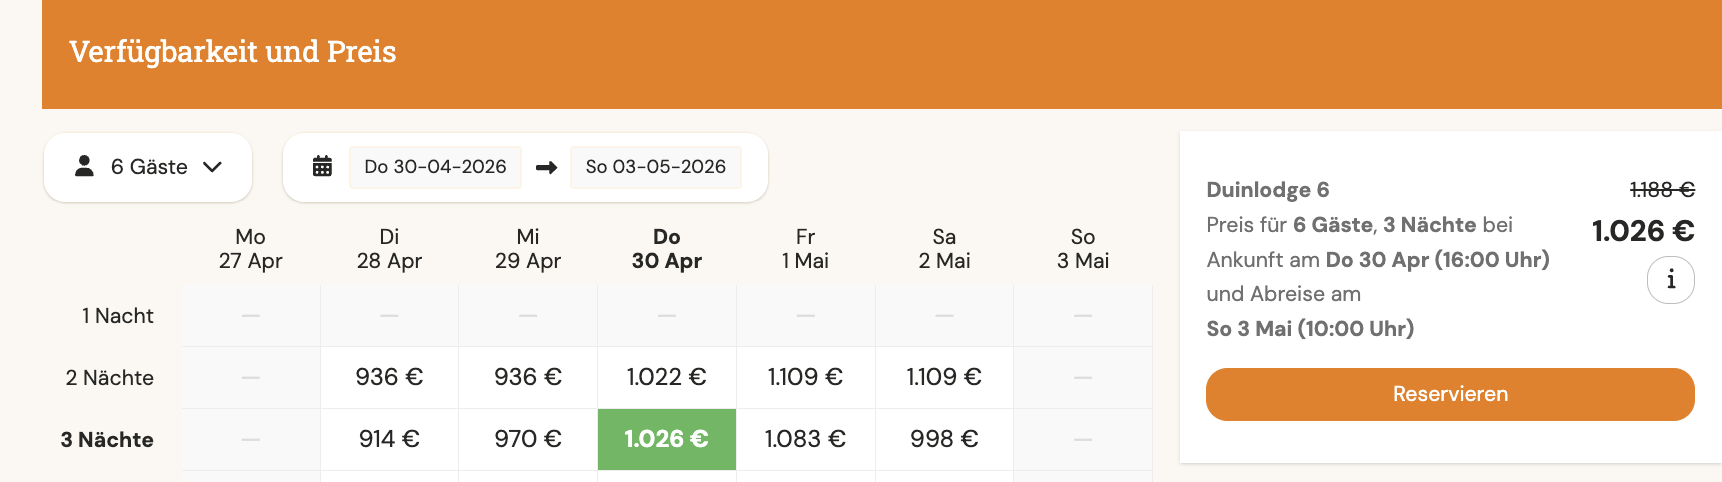Image resolution: width=1722 pixels, height=482 pixels.
Task: Pick 914 € three-night price on 28 Apr
Action: point(389,439)
